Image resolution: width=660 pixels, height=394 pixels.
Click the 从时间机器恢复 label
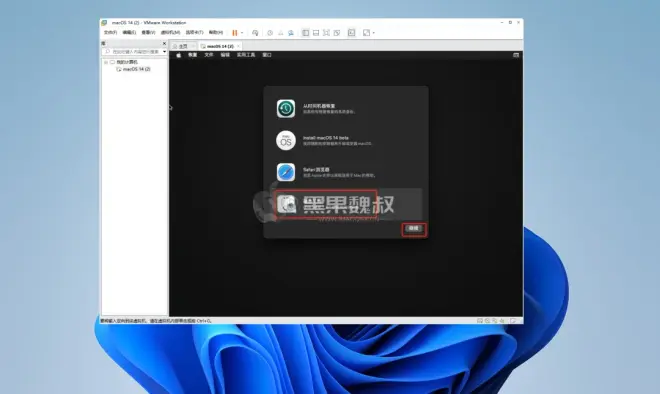[x=319, y=106]
